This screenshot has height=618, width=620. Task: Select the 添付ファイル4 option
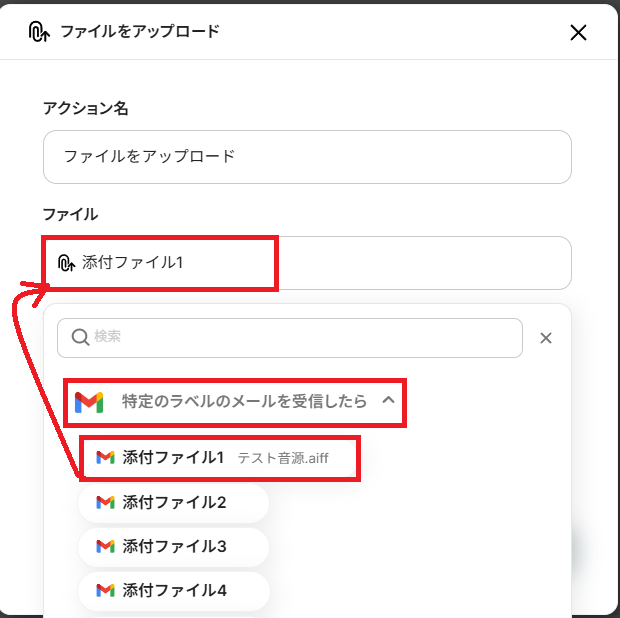click(174, 591)
